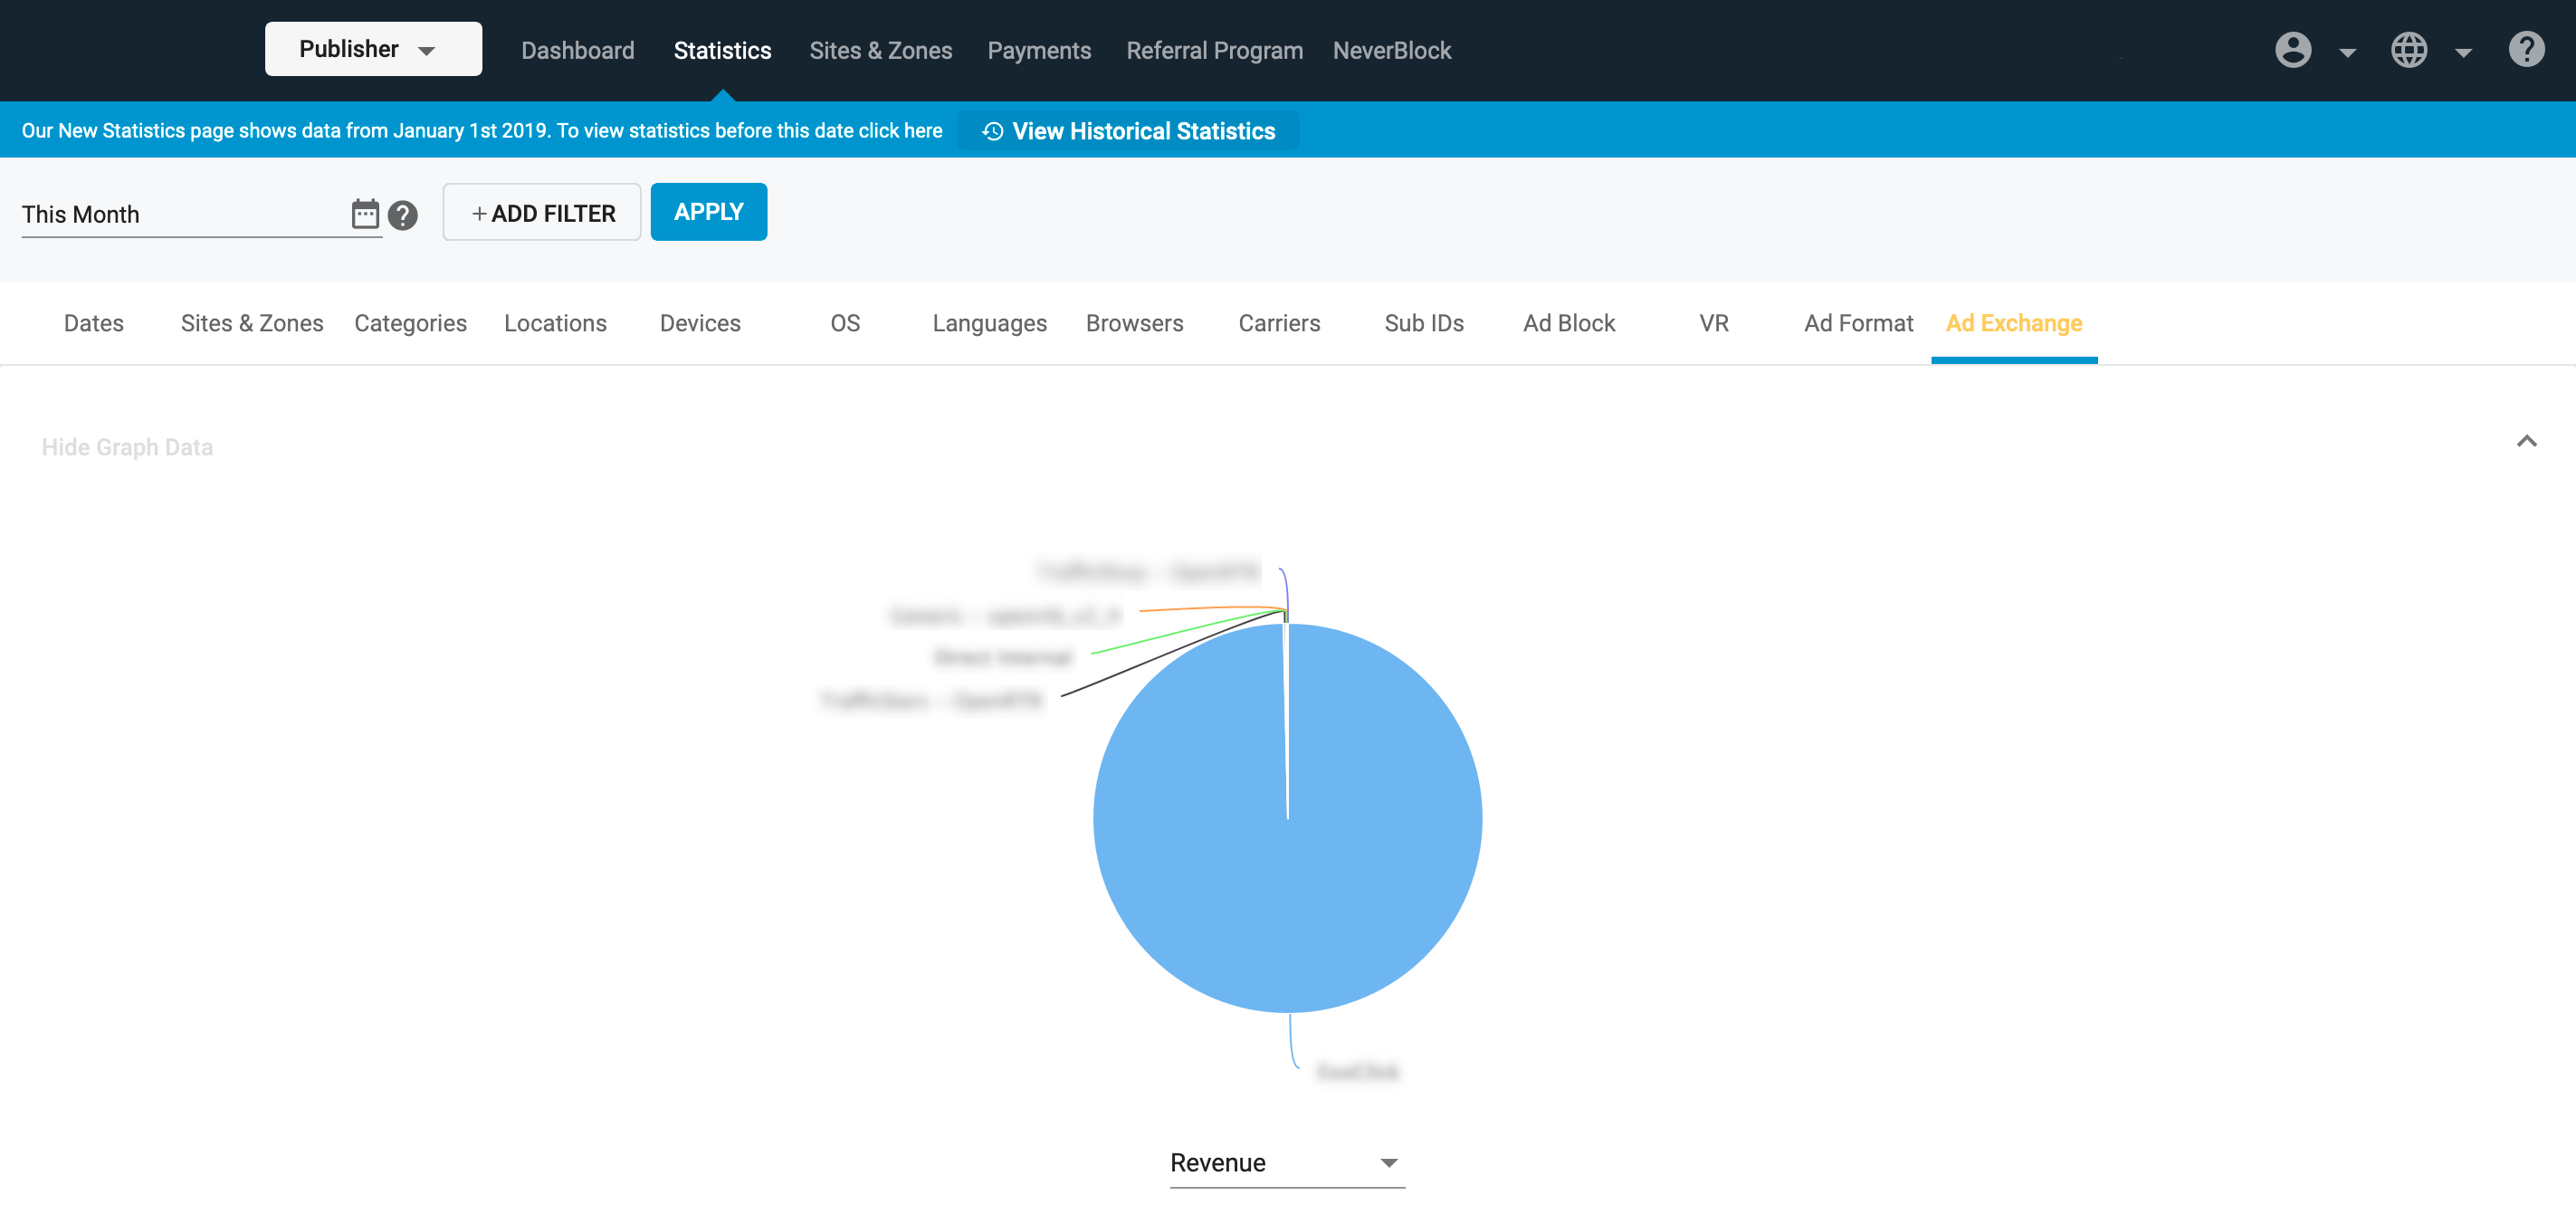Screen dimensions: 2576x1224
Task: Click the calendar date picker icon
Action: [x=365, y=214]
